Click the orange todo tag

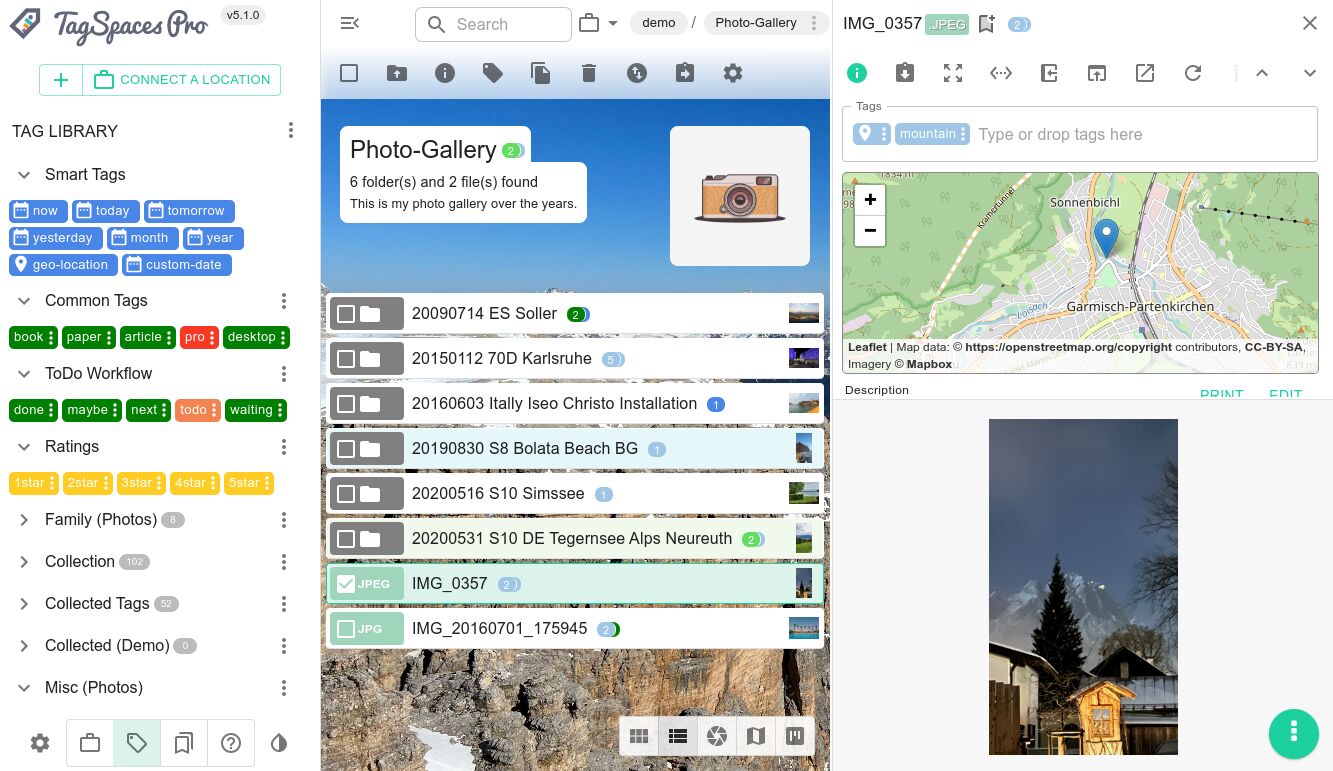click(198, 410)
